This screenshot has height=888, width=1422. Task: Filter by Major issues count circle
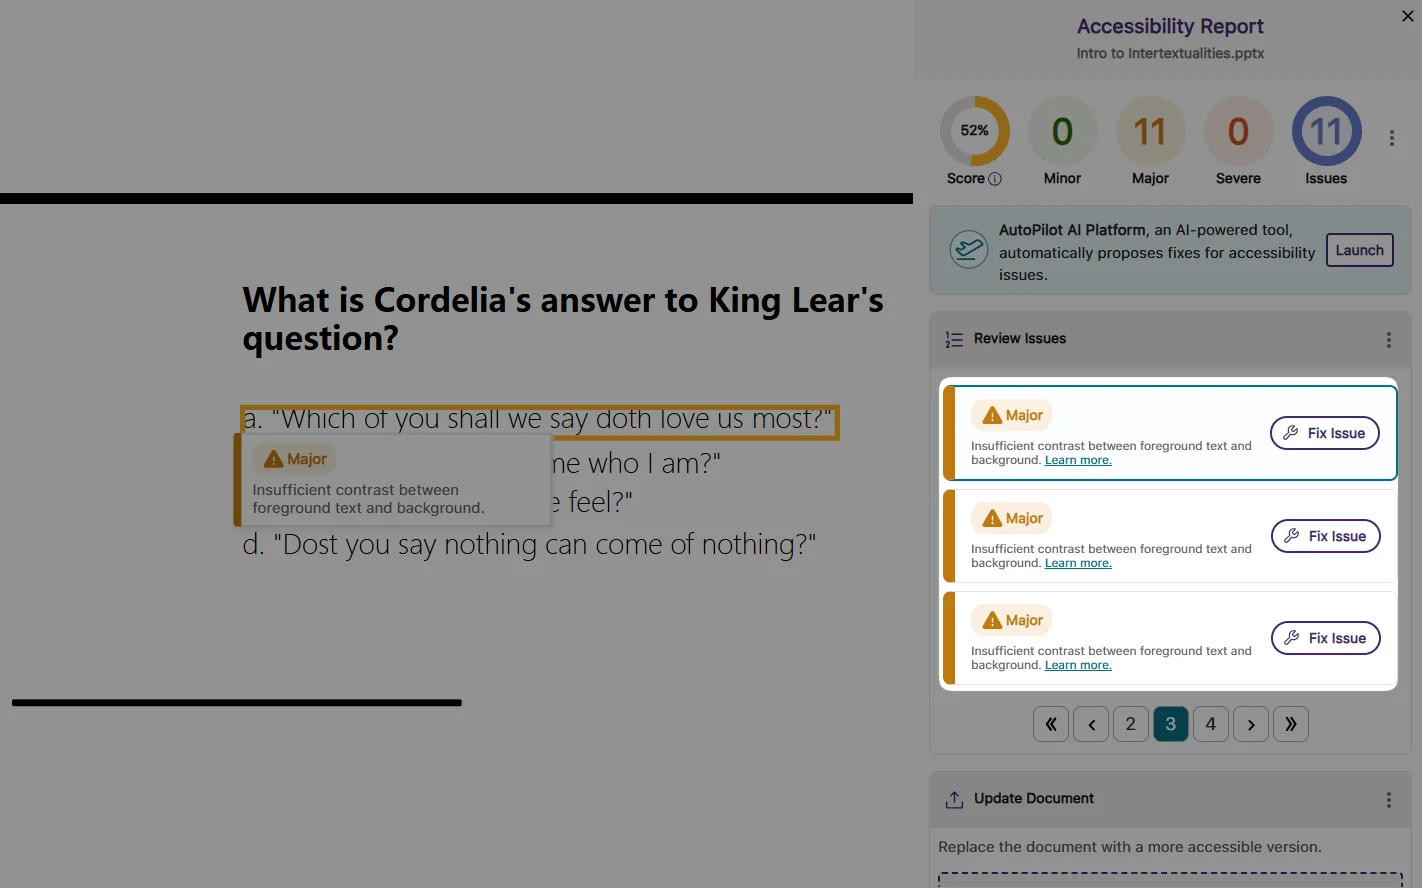click(x=1150, y=131)
